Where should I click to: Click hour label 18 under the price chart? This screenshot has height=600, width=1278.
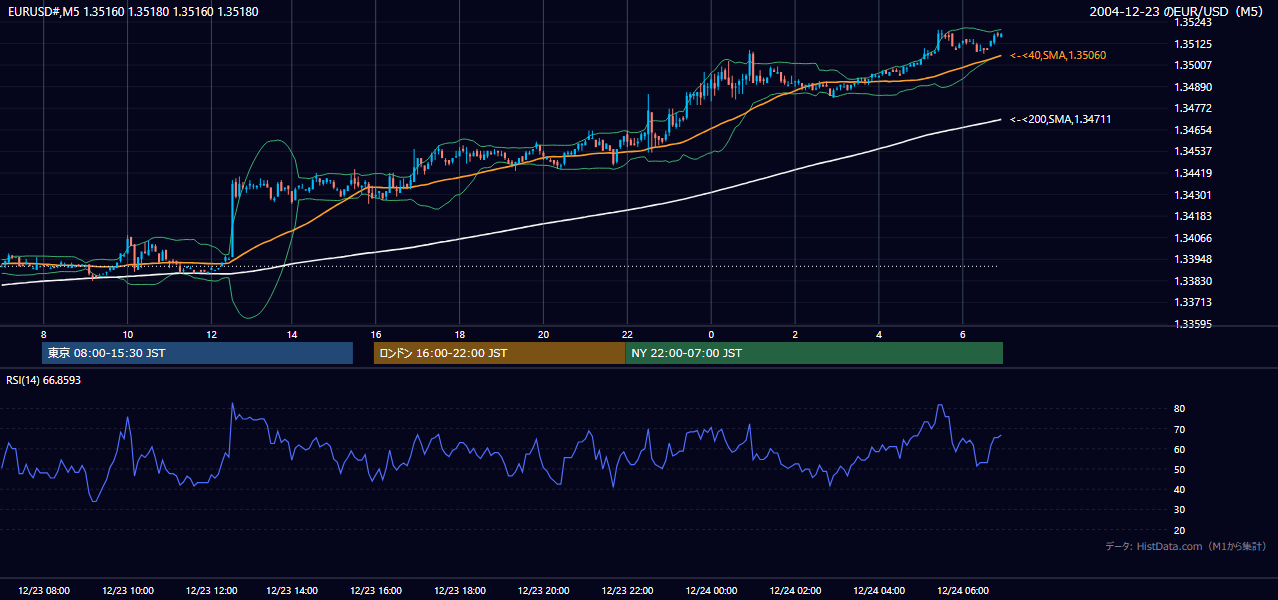coord(459,334)
